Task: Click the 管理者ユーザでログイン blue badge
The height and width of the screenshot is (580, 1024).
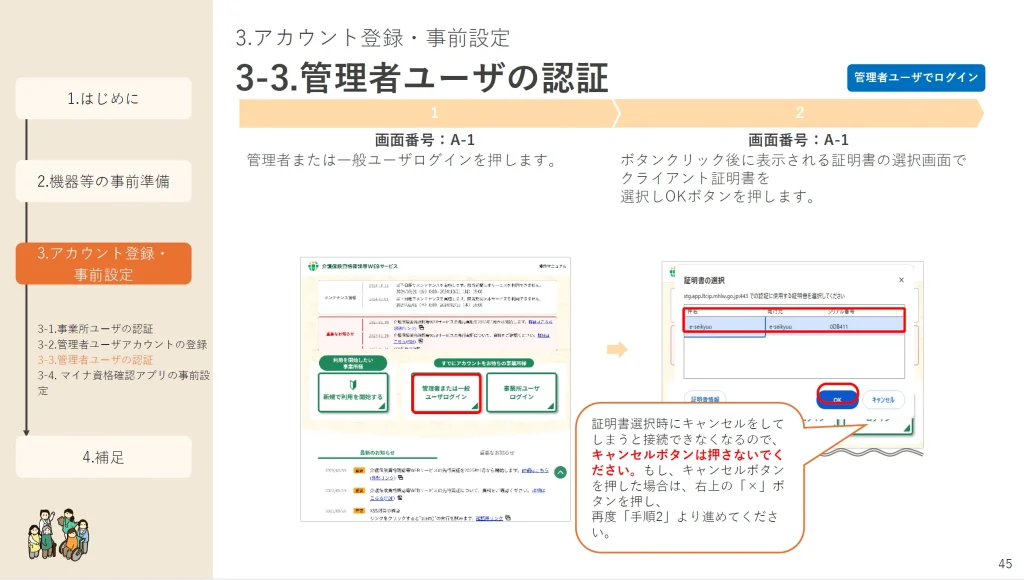Action: tap(915, 78)
